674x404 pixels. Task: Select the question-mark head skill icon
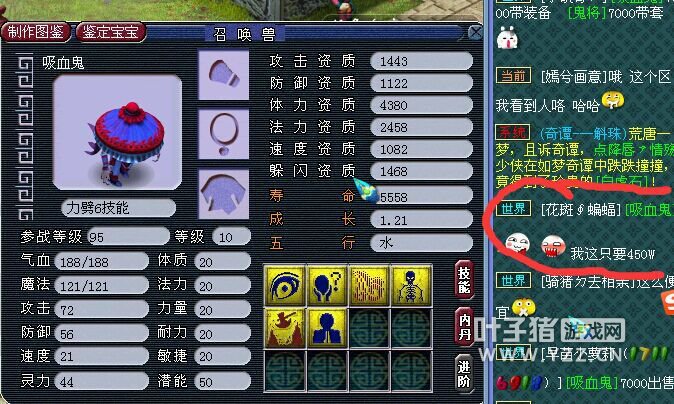click(x=327, y=285)
